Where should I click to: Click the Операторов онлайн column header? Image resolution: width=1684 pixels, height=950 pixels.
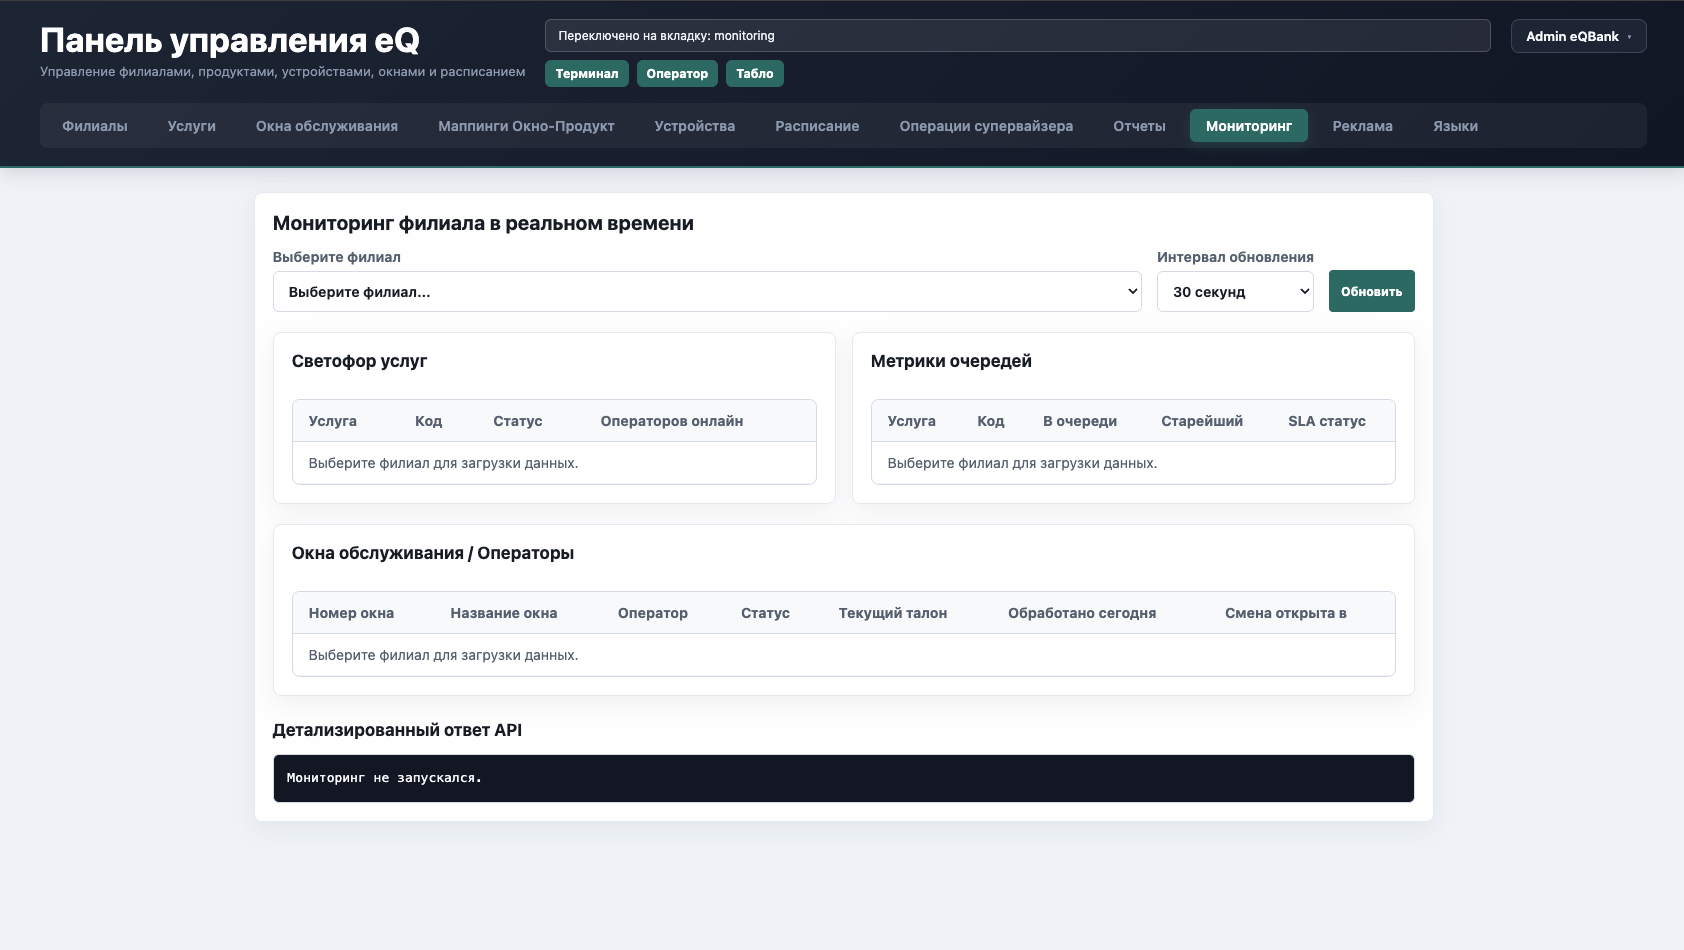[x=672, y=421]
